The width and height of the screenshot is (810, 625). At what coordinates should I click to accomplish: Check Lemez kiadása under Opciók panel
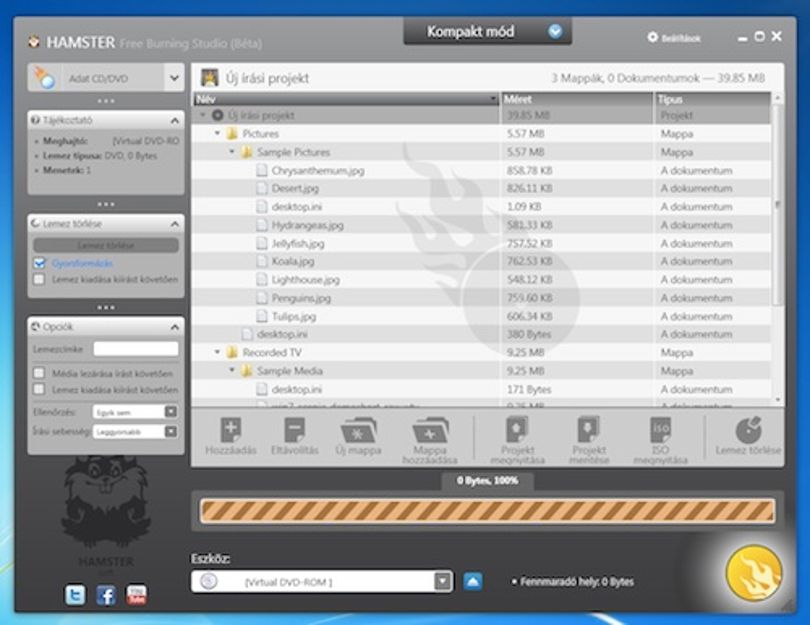[39, 389]
